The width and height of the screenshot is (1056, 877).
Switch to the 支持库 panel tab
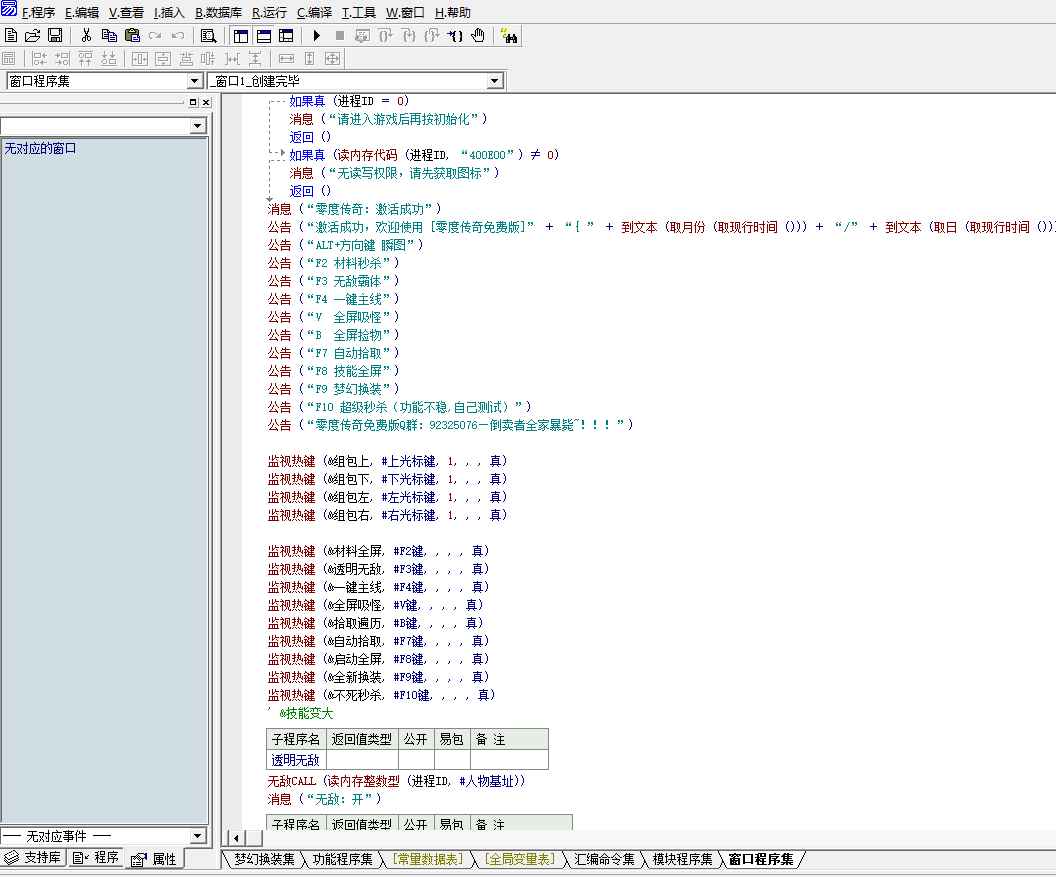[x=33, y=857]
